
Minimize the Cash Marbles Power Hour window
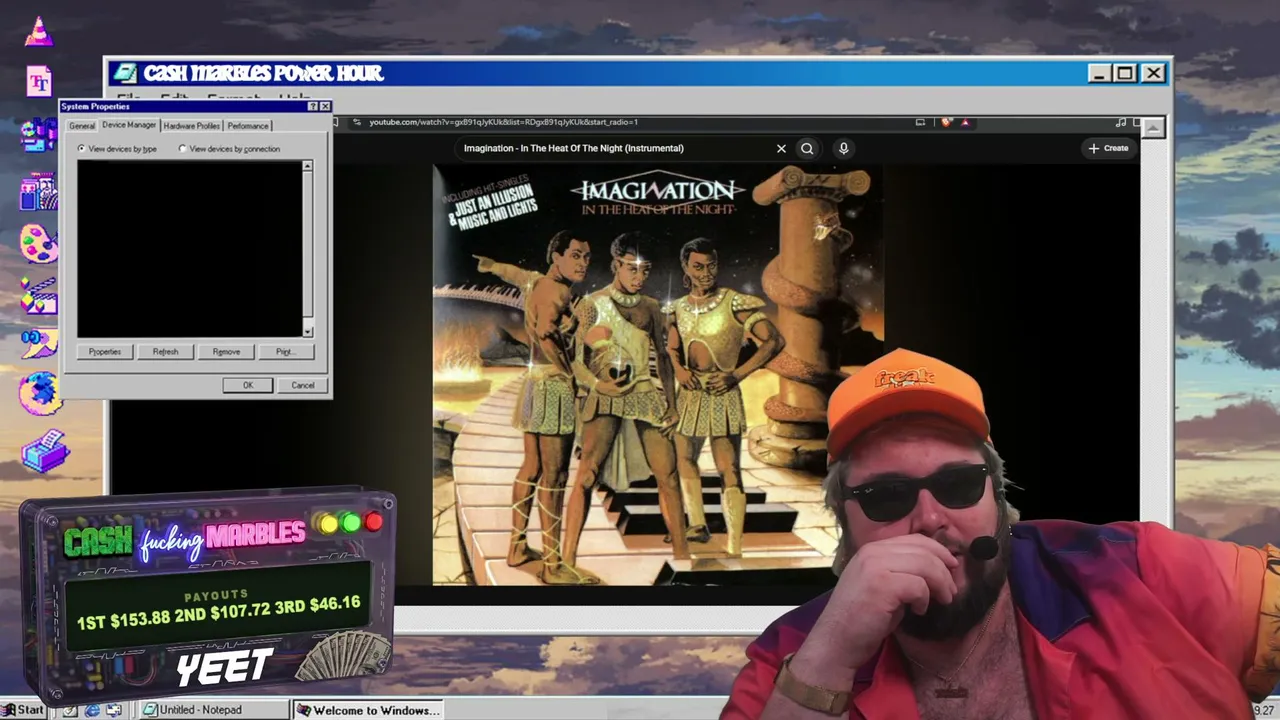coord(1099,73)
